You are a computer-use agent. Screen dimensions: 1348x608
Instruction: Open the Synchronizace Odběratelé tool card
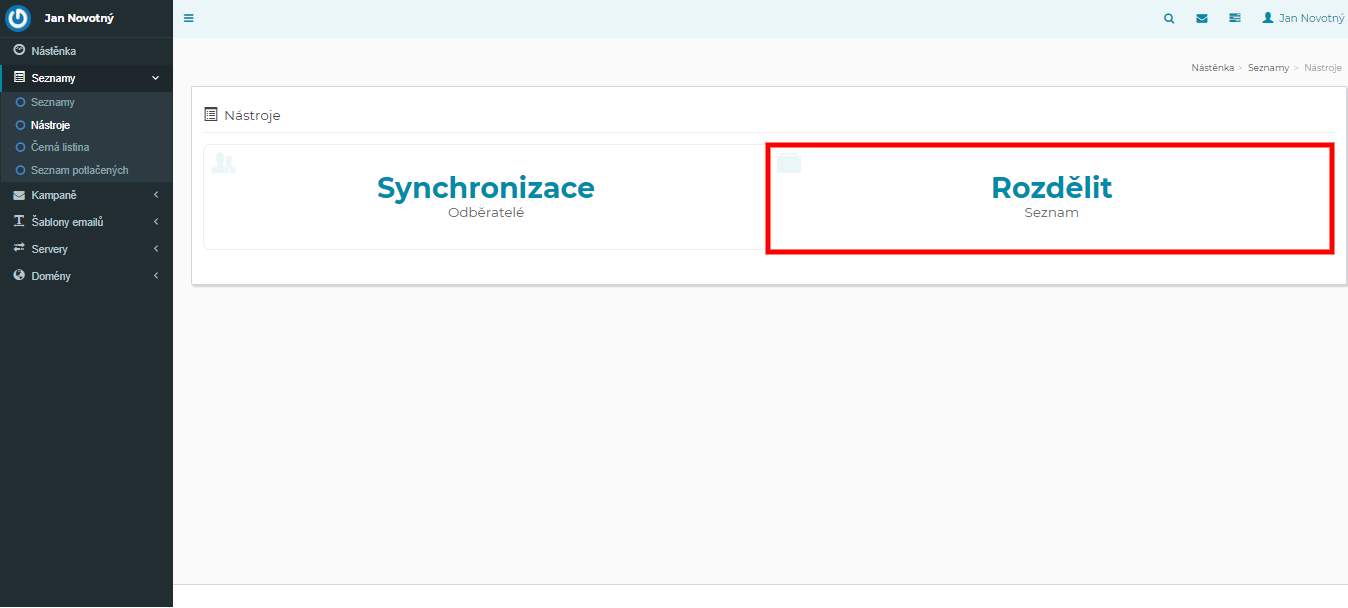pos(485,197)
